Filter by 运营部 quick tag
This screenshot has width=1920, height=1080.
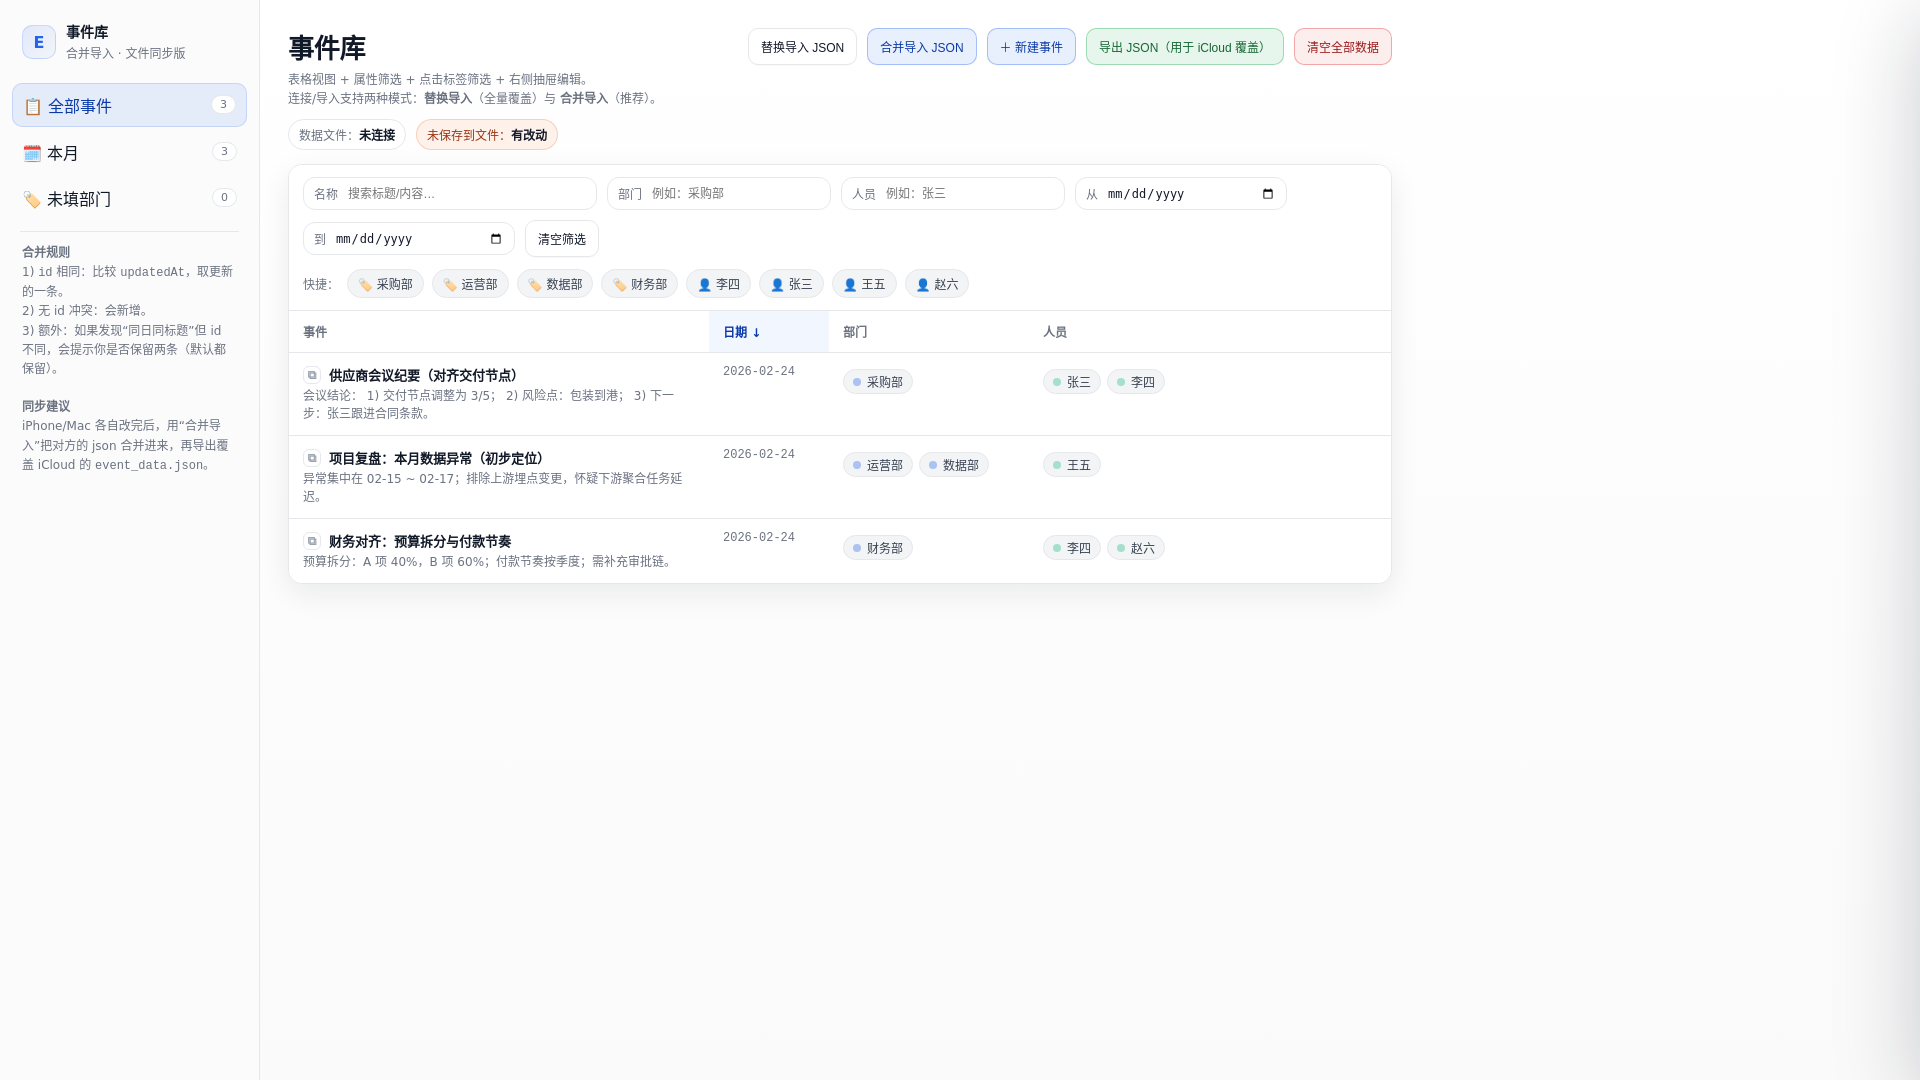pos(470,284)
